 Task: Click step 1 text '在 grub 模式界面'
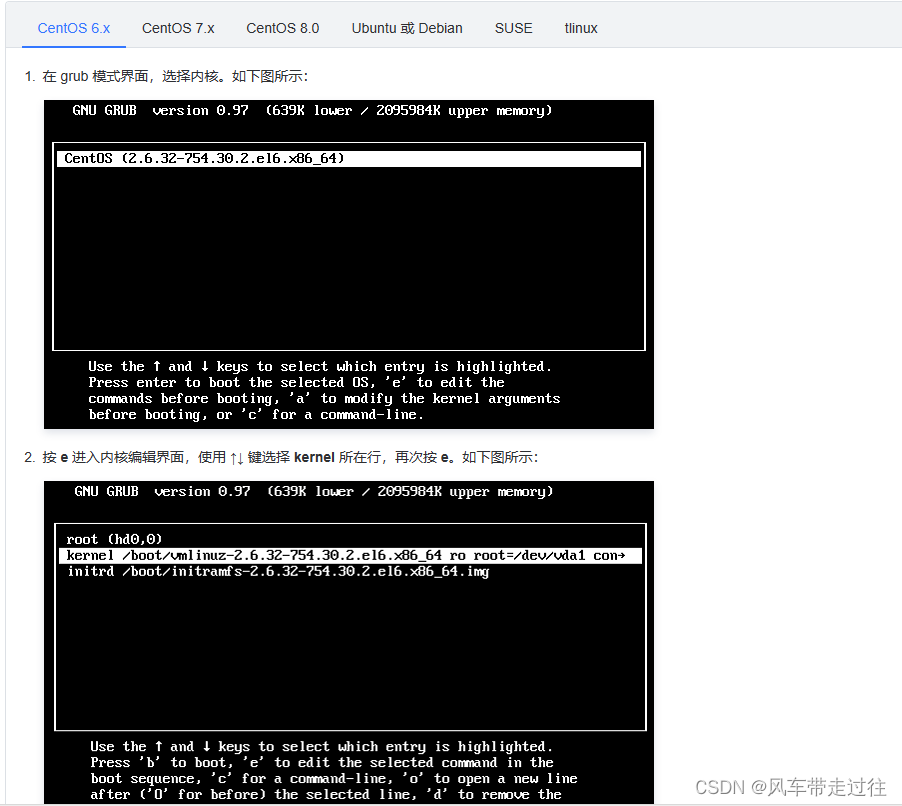[95, 77]
